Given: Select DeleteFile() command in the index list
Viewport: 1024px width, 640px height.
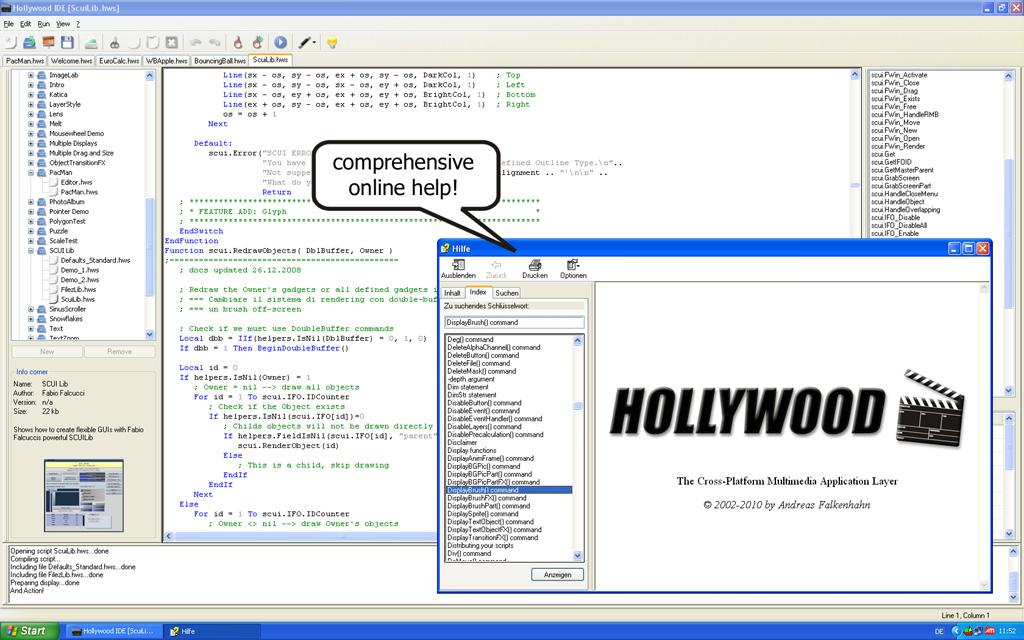Looking at the screenshot, I should (479, 363).
